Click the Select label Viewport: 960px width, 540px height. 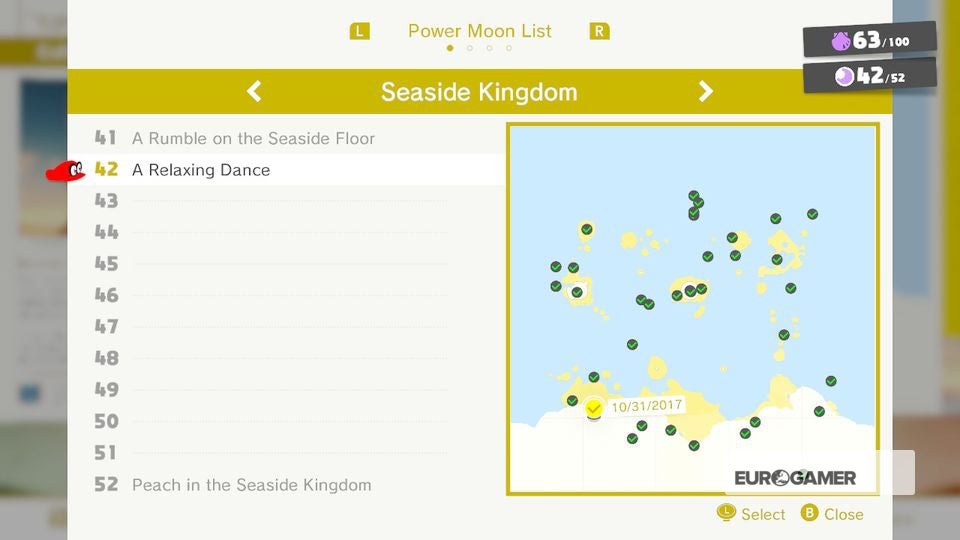point(763,514)
